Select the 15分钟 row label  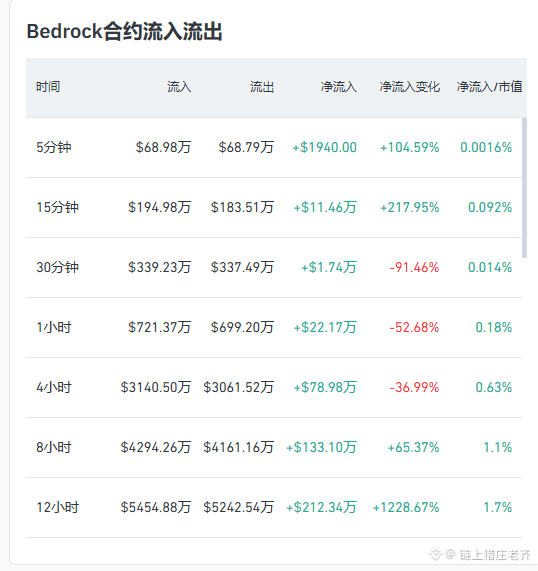(x=58, y=208)
